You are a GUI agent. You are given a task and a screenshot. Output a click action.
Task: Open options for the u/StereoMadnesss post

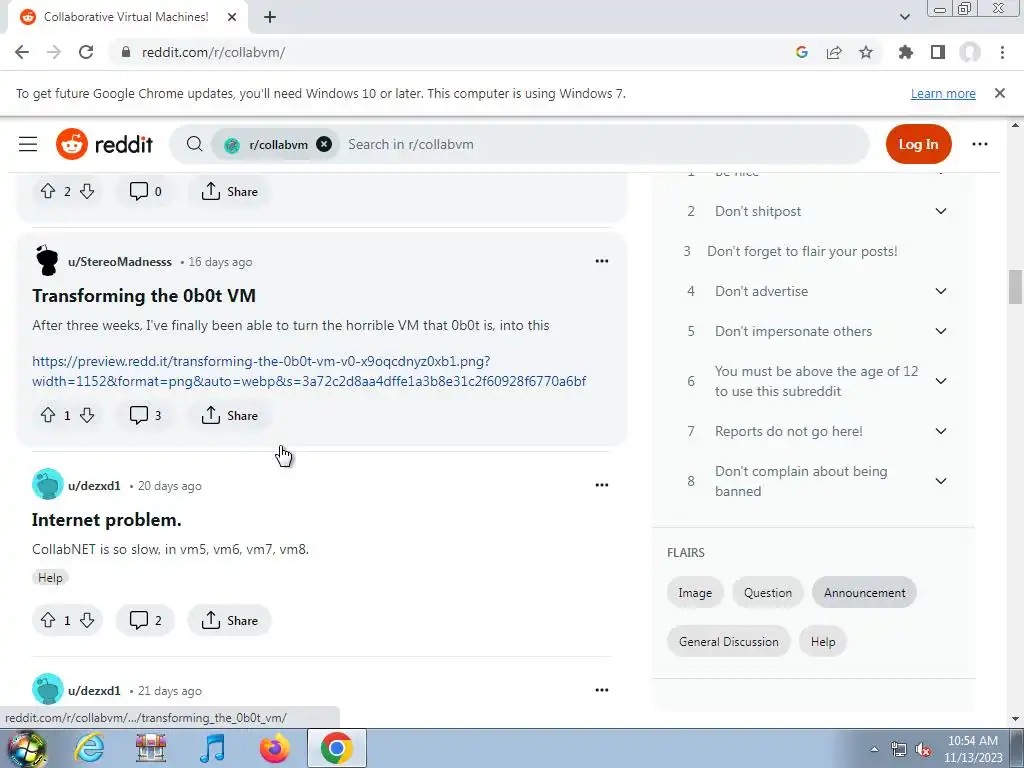pos(601,261)
